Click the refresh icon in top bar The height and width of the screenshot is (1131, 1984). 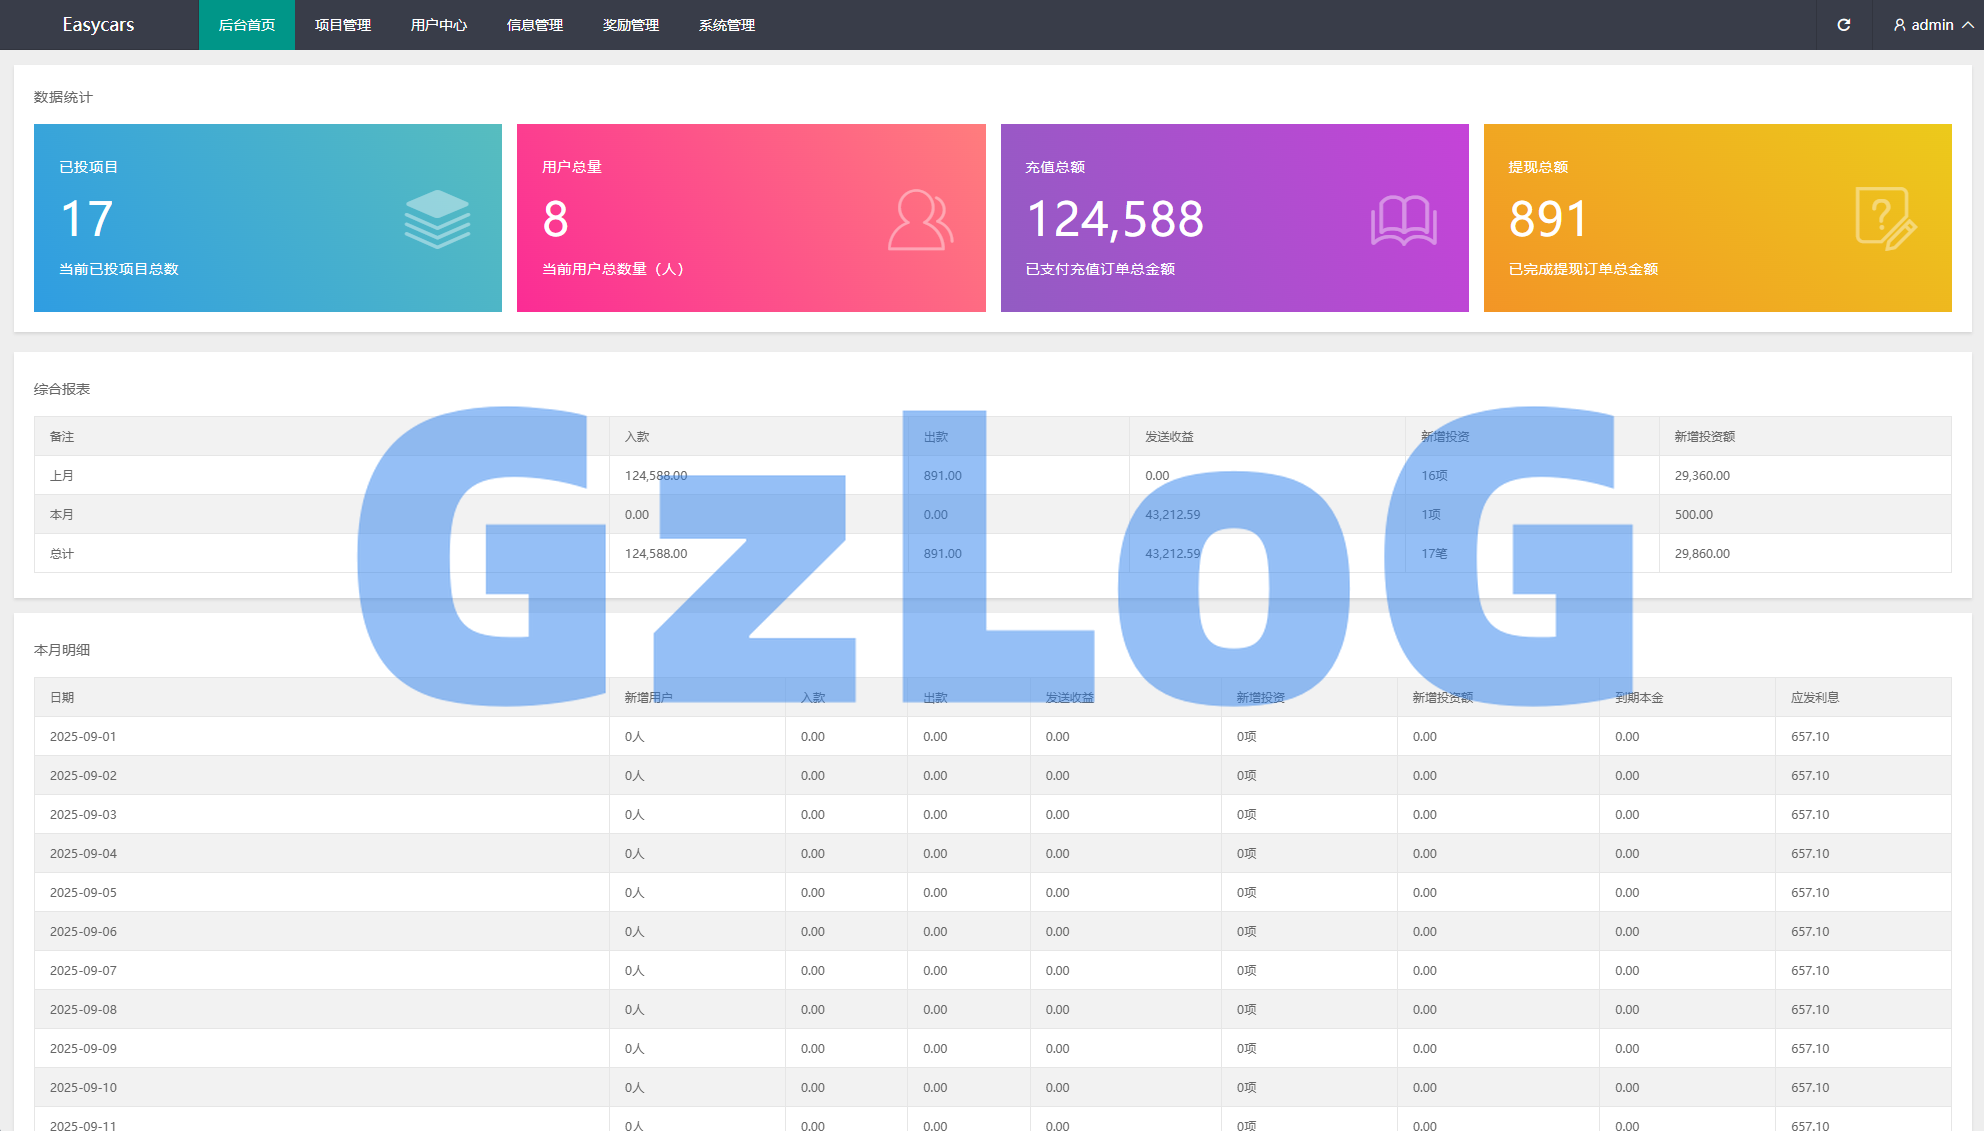click(1843, 25)
